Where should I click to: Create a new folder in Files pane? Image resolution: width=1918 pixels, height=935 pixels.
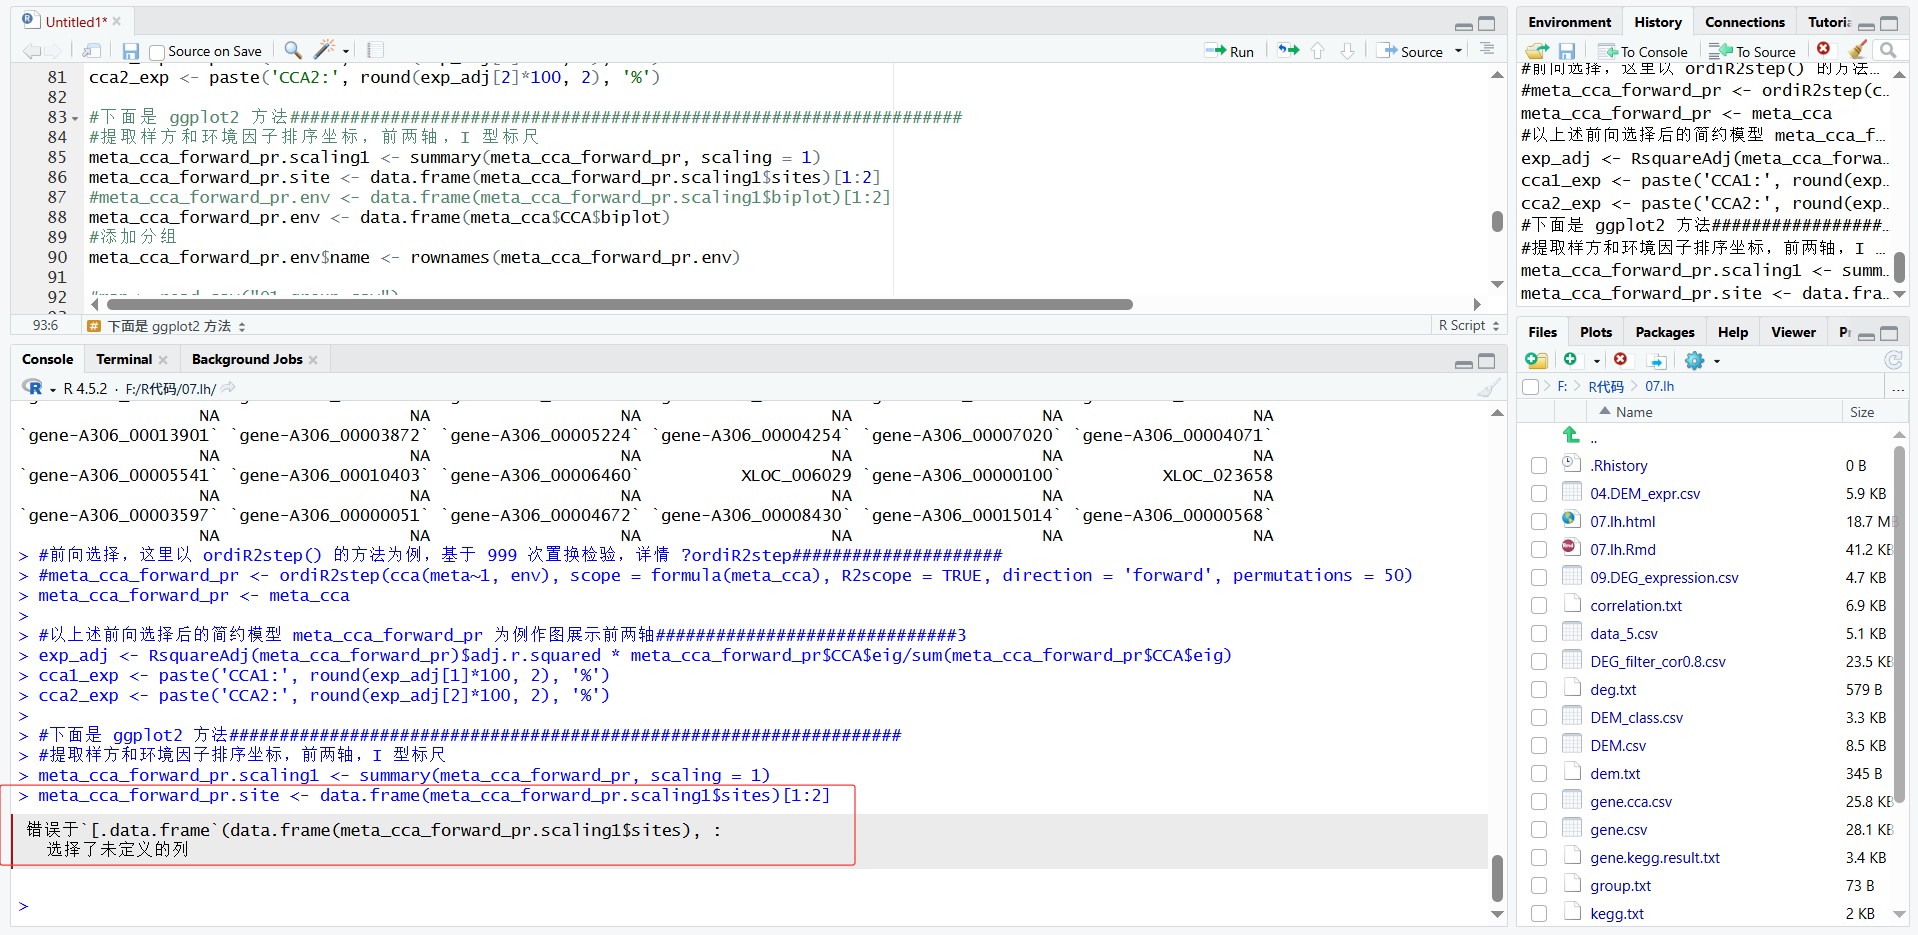point(1535,360)
